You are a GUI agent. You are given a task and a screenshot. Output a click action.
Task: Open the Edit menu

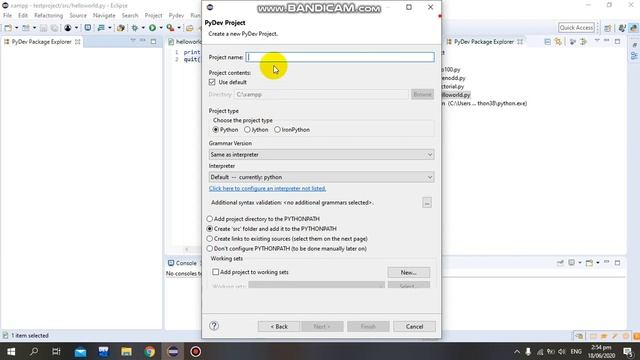(23, 16)
